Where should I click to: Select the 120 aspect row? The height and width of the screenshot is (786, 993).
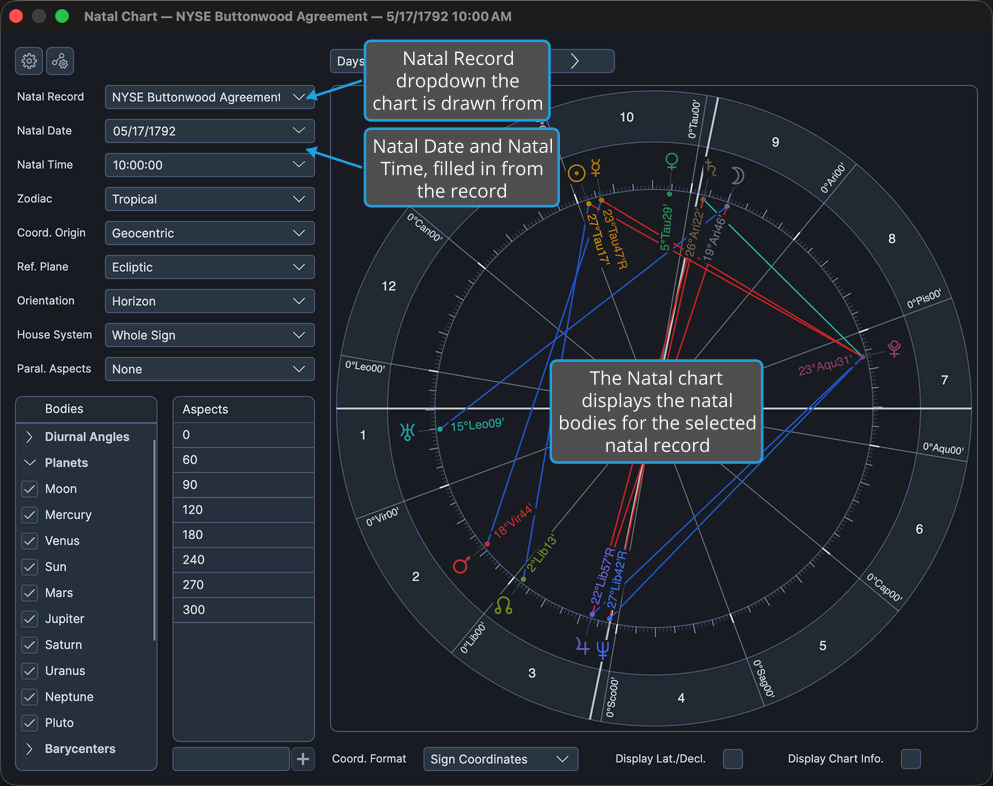click(244, 510)
